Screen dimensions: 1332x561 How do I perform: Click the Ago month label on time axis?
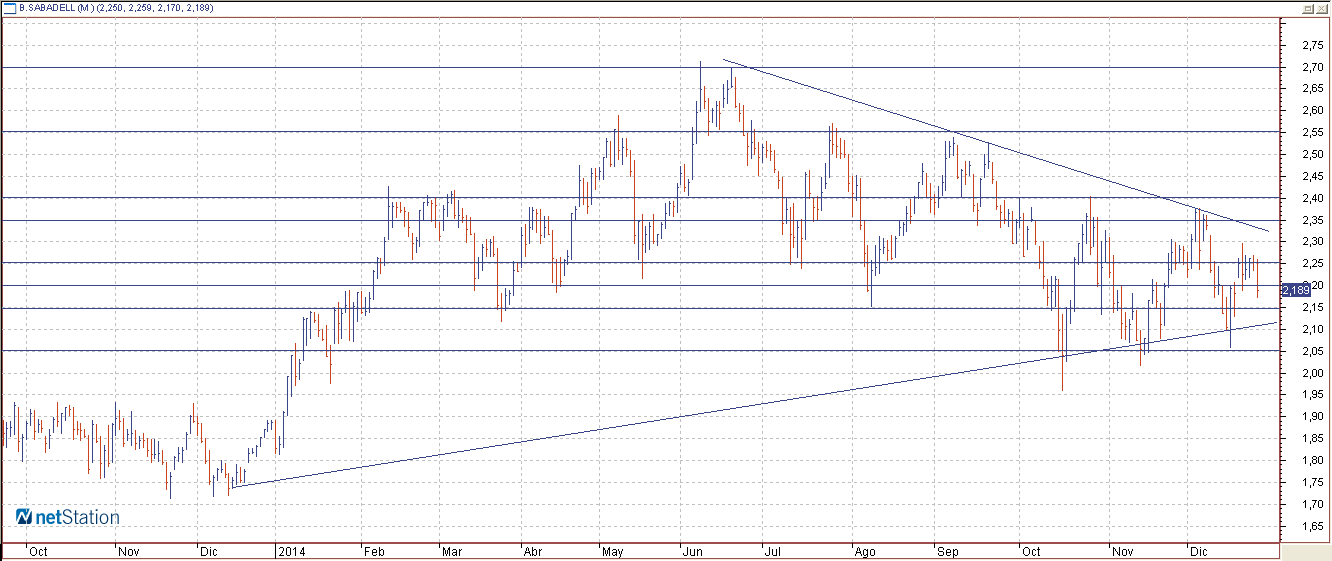pos(865,551)
